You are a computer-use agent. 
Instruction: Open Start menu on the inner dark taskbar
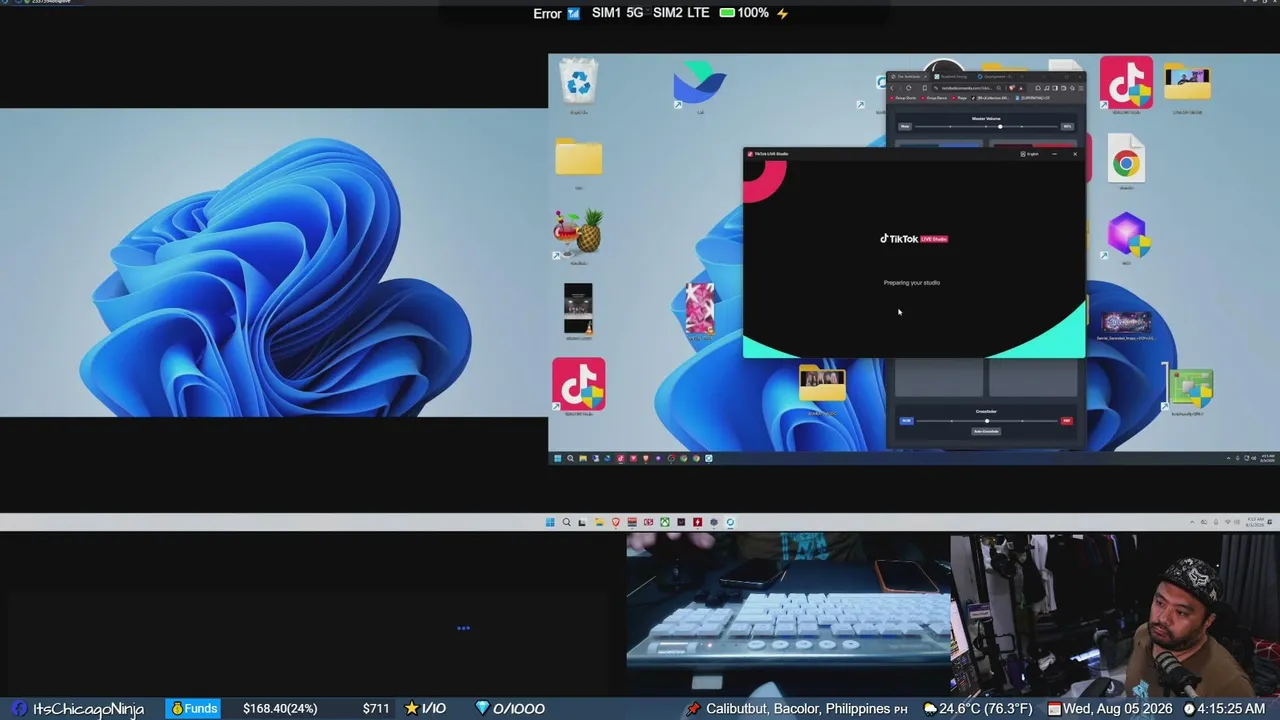click(x=558, y=458)
